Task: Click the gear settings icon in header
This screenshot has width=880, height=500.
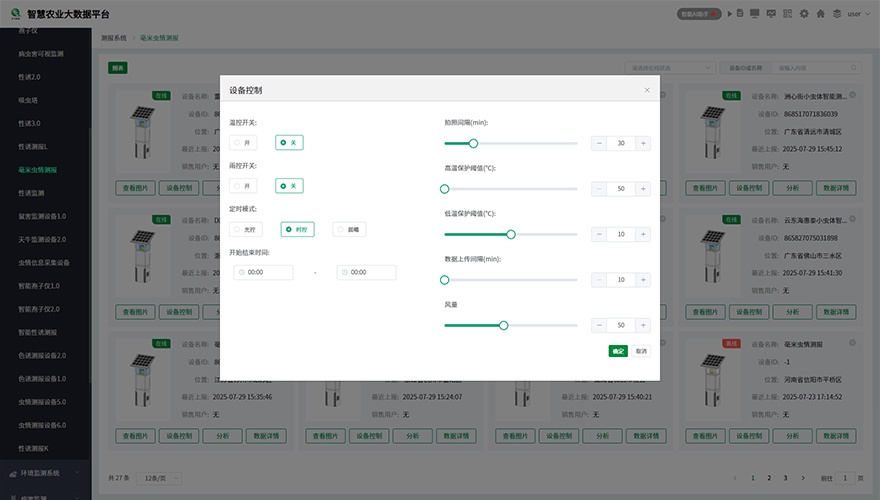Action: pos(804,14)
